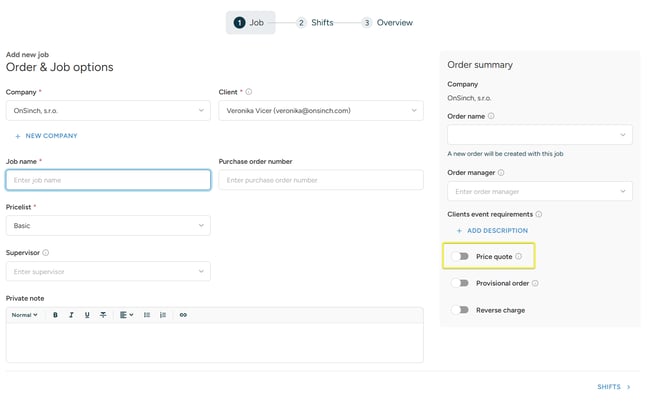Open the Order manager dropdown

click(x=540, y=191)
